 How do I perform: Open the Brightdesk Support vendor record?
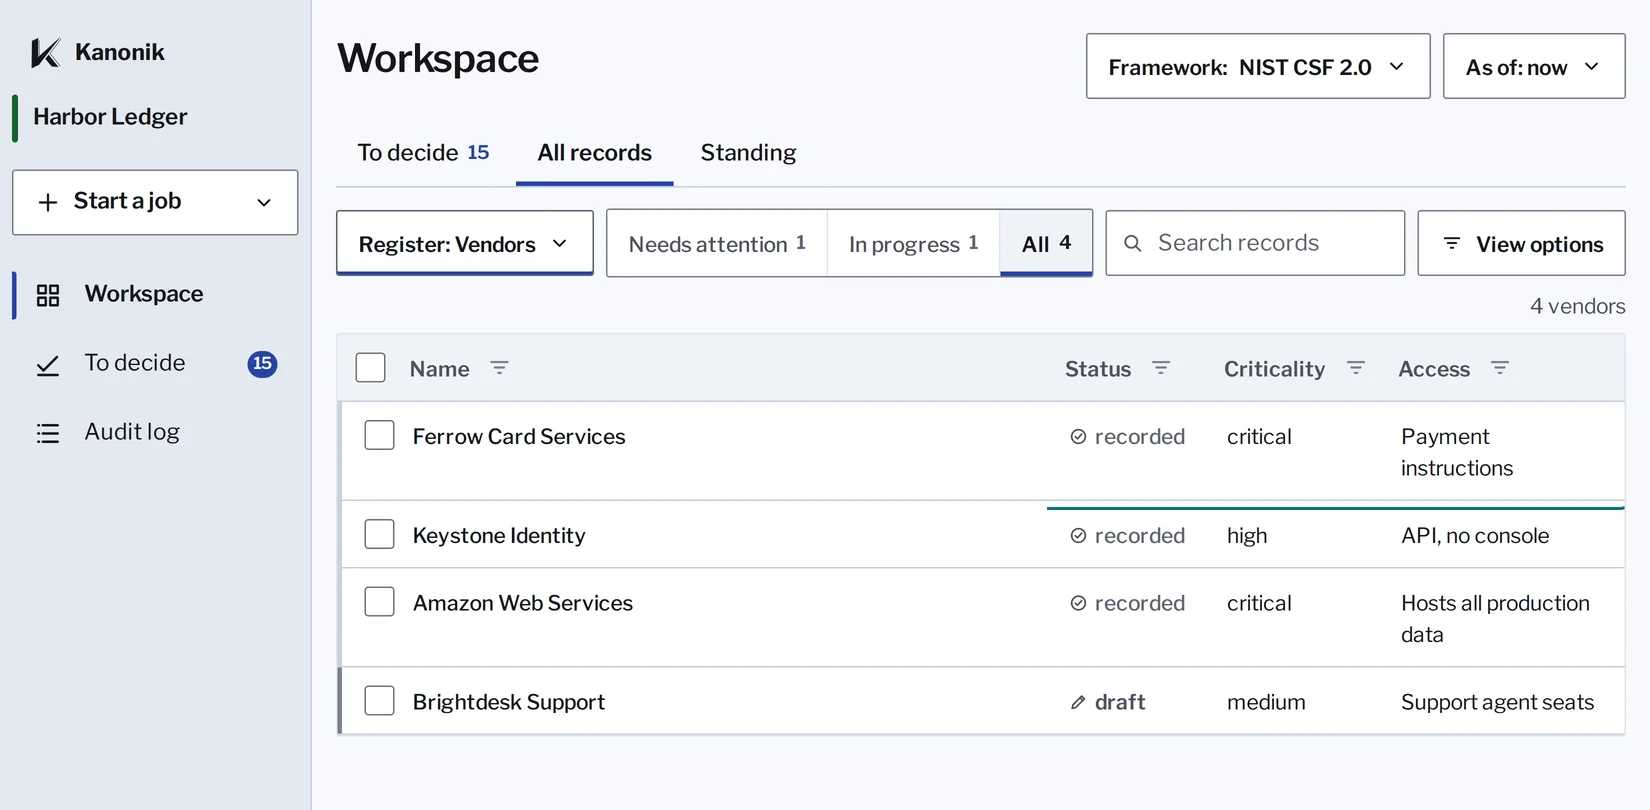tap(509, 702)
